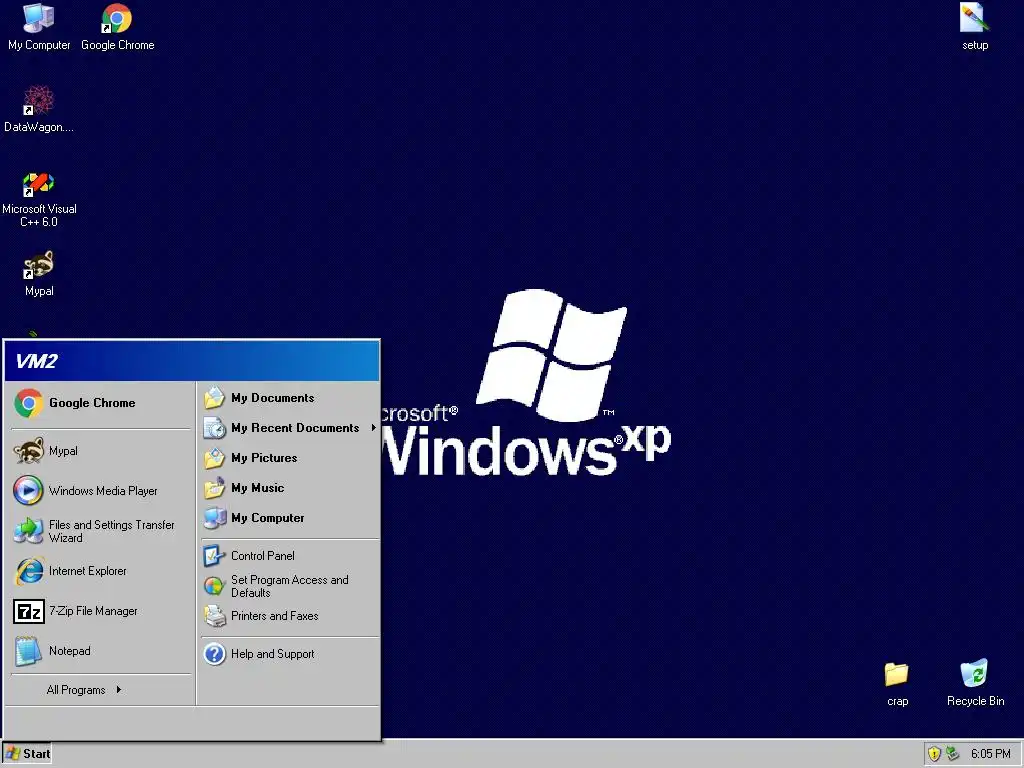Viewport: 1024px width, 768px height.
Task: Click the My Recent Documents clock icon
Action: pyautogui.click(x=214, y=428)
